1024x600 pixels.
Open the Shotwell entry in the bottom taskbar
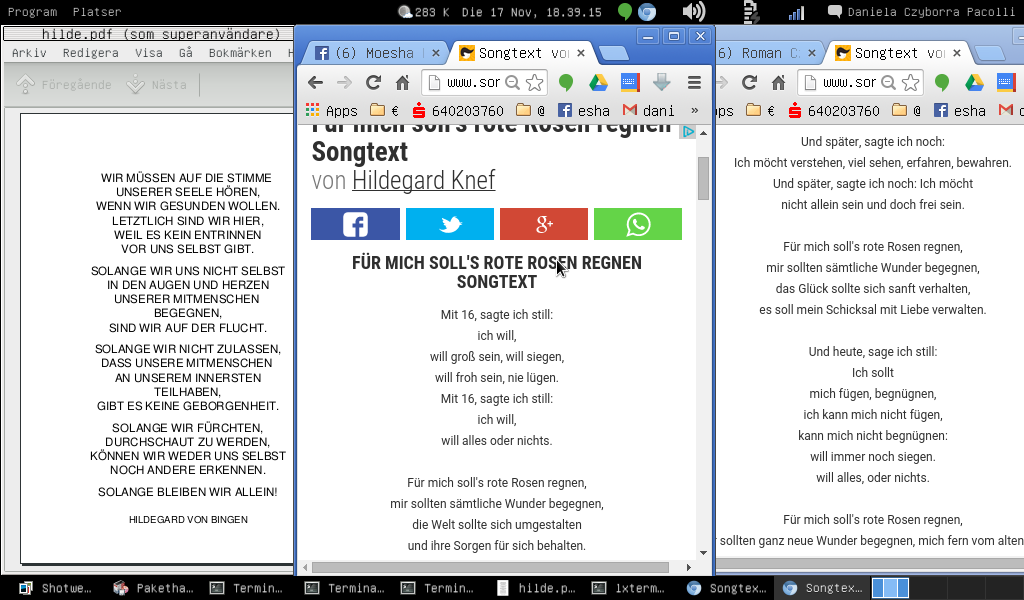pos(56,588)
